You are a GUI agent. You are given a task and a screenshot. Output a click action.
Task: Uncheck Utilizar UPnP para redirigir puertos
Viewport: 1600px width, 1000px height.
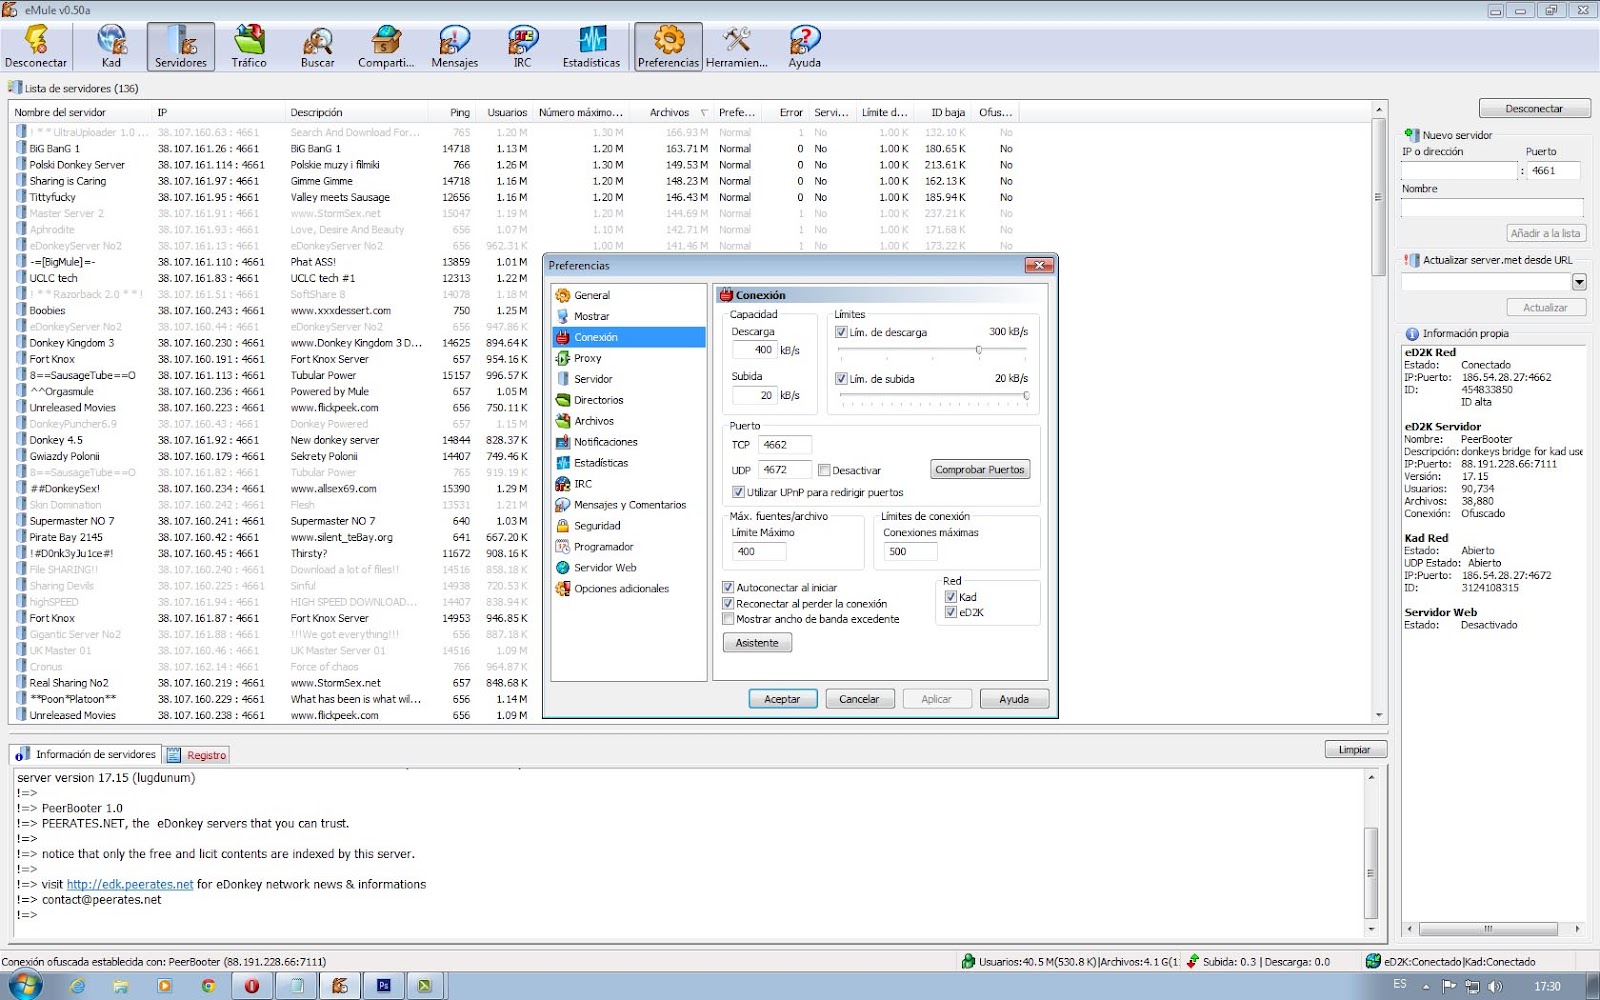[737, 492]
